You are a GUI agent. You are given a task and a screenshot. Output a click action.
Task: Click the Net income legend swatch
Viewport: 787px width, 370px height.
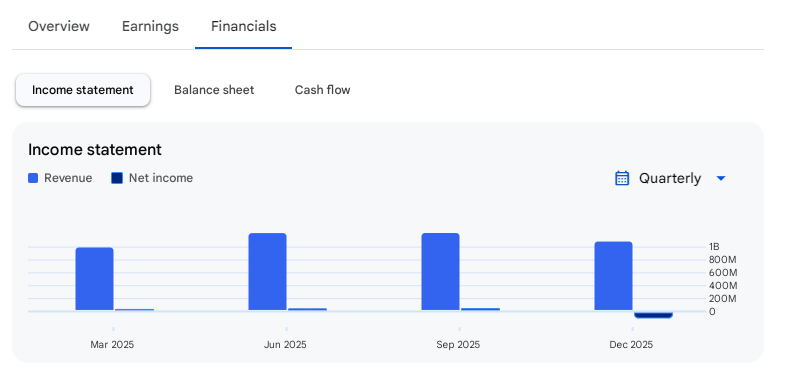117,178
